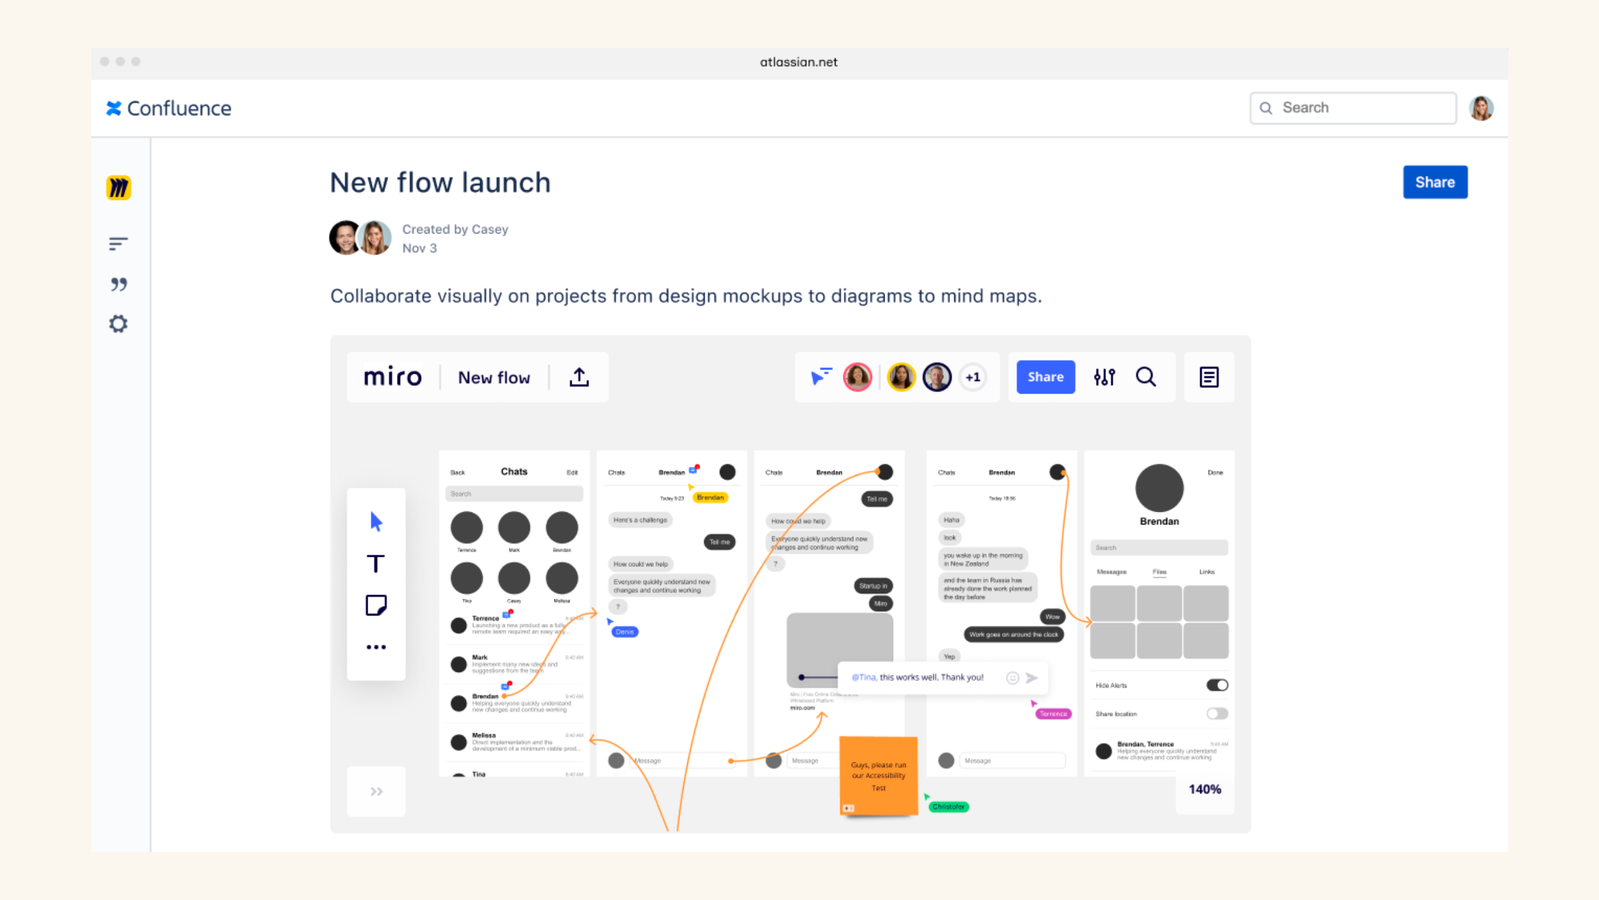
Task: Click the emoji icon in comment box
Action: tap(1012, 678)
